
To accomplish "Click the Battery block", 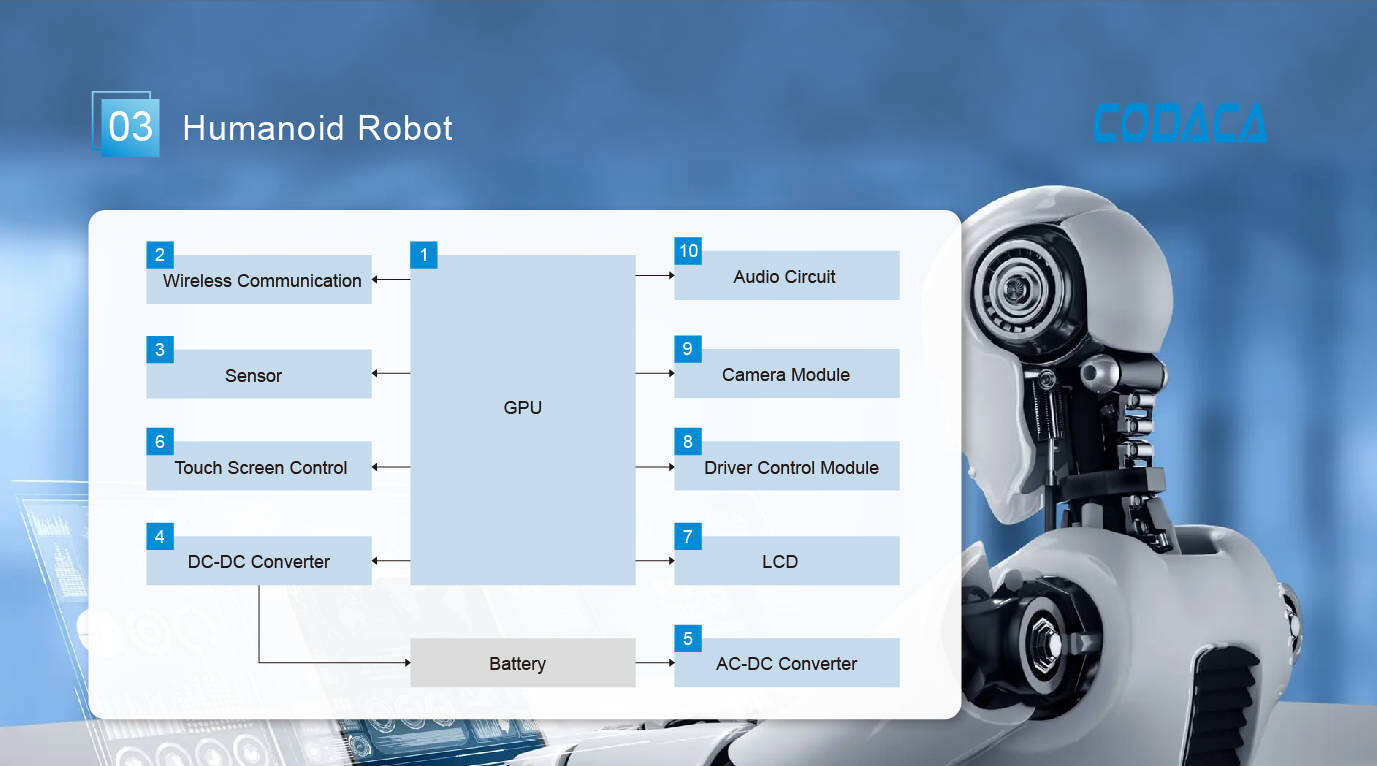I will click(x=522, y=663).
